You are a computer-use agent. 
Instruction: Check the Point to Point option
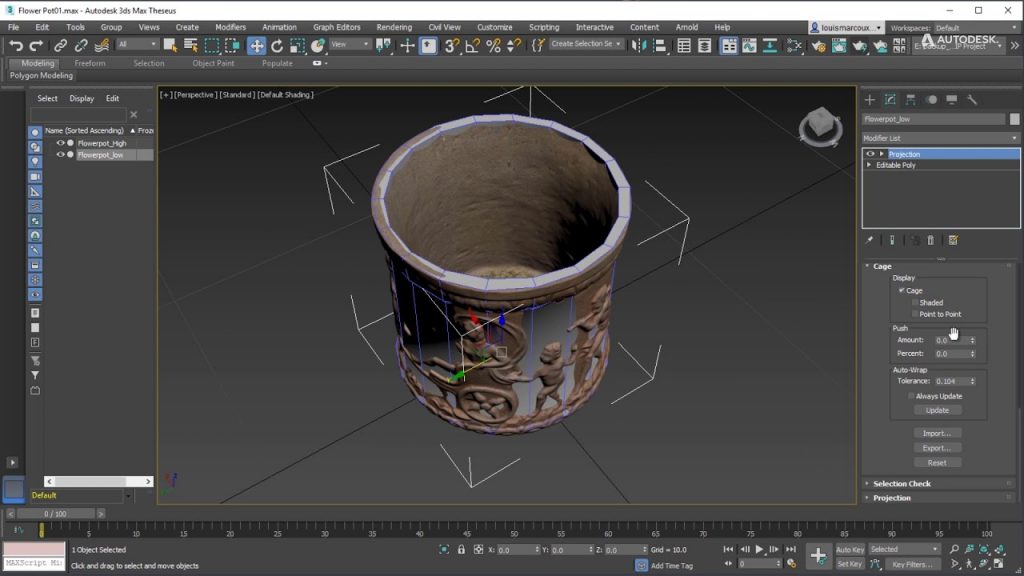(914, 314)
